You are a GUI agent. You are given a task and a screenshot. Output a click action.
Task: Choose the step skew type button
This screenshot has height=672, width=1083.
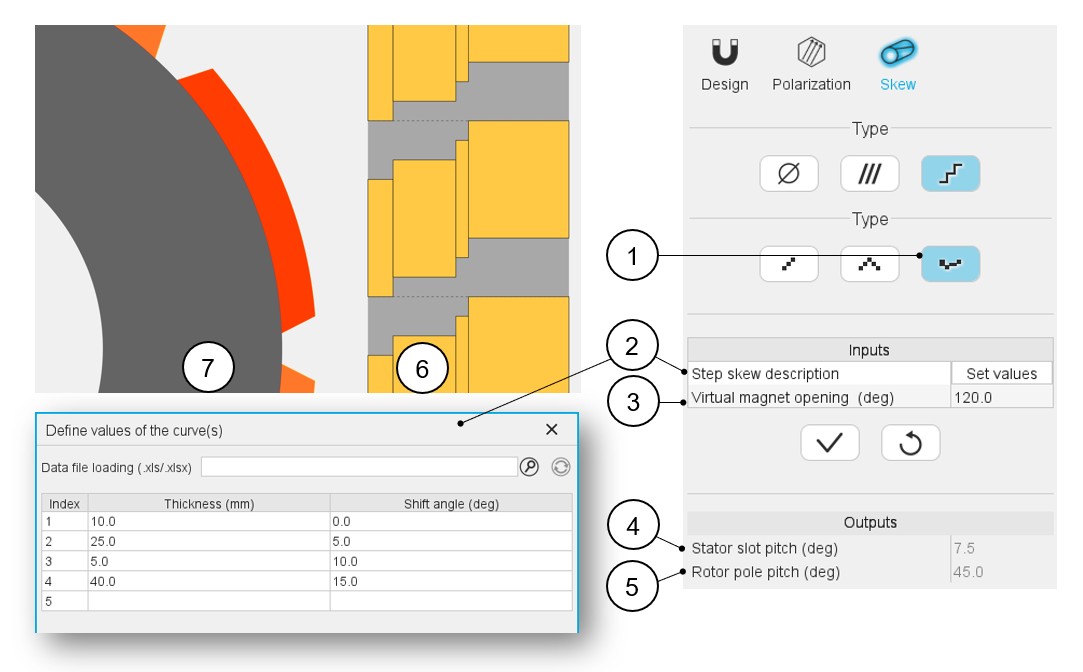pyautogui.click(x=950, y=173)
